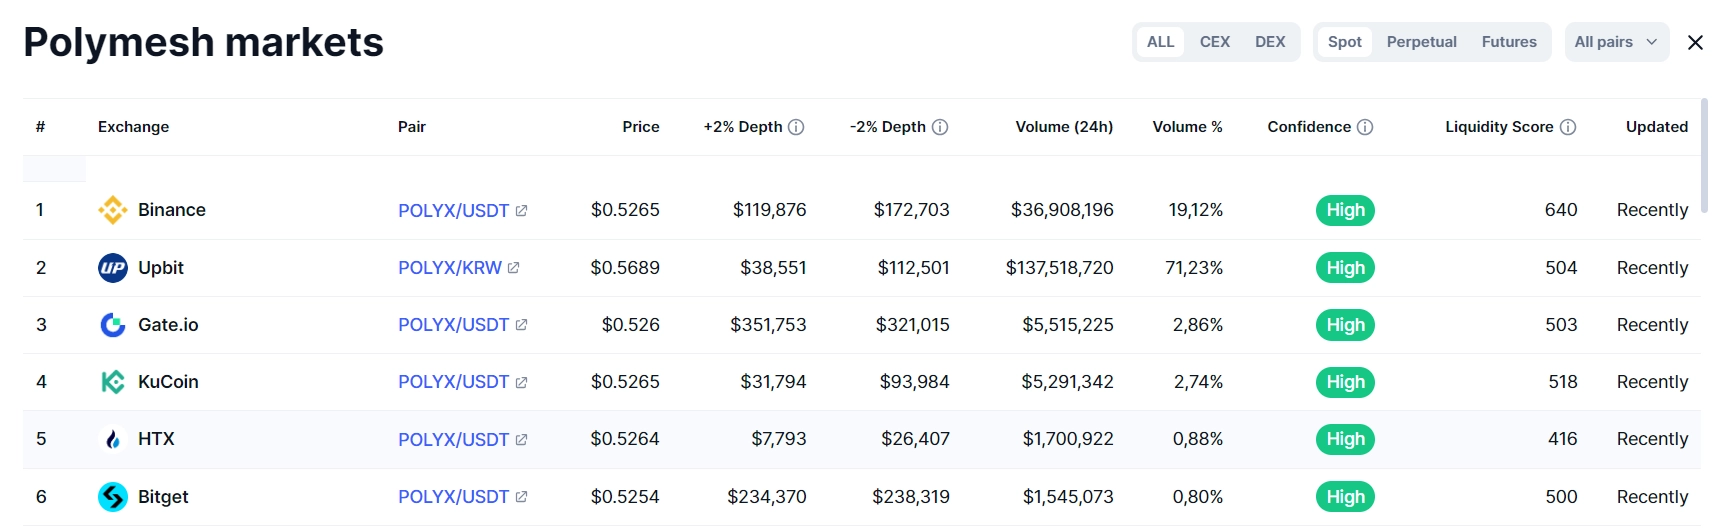Switch the filter to DEX exchanges

point(1270,42)
